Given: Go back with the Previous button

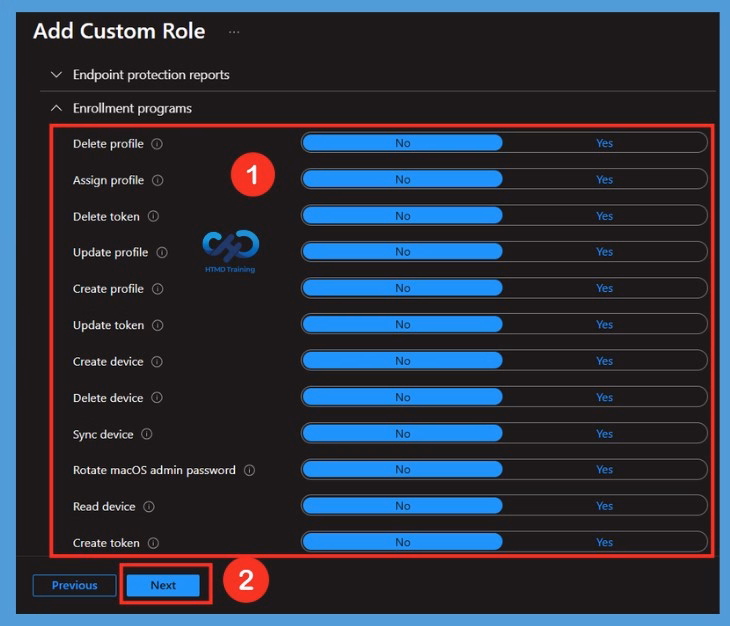Looking at the screenshot, I should click(x=74, y=585).
